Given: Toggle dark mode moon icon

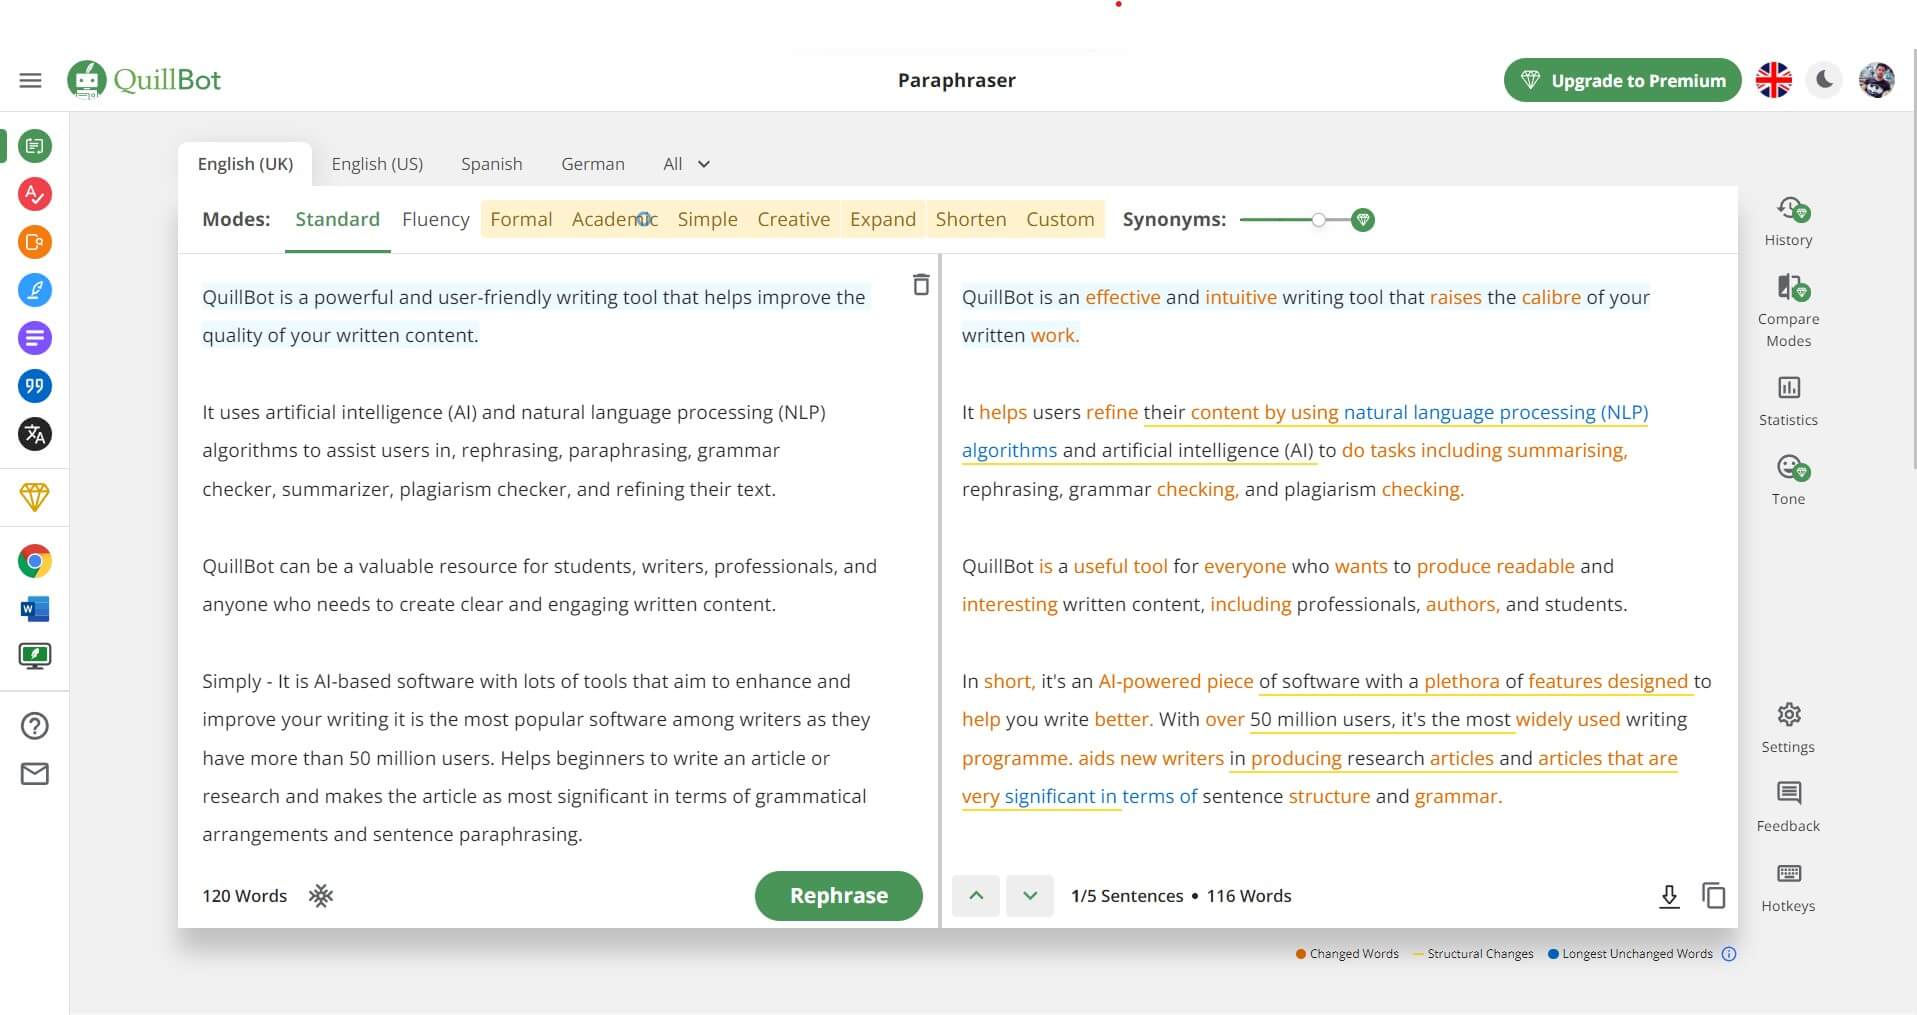Looking at the screenshot, I should point(1824,80).
